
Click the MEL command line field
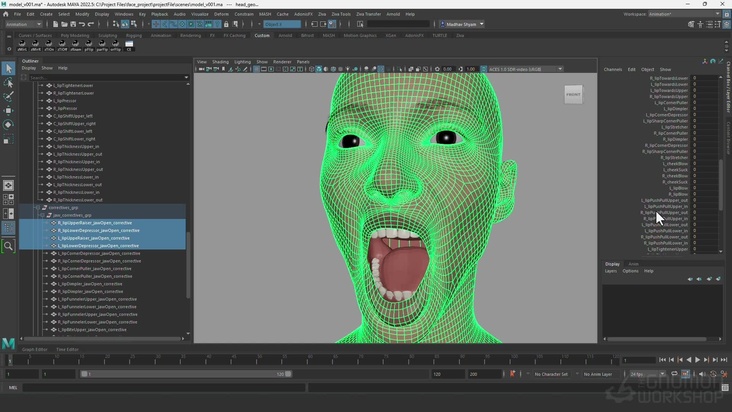pyautogui.click(x=163, y=387)
